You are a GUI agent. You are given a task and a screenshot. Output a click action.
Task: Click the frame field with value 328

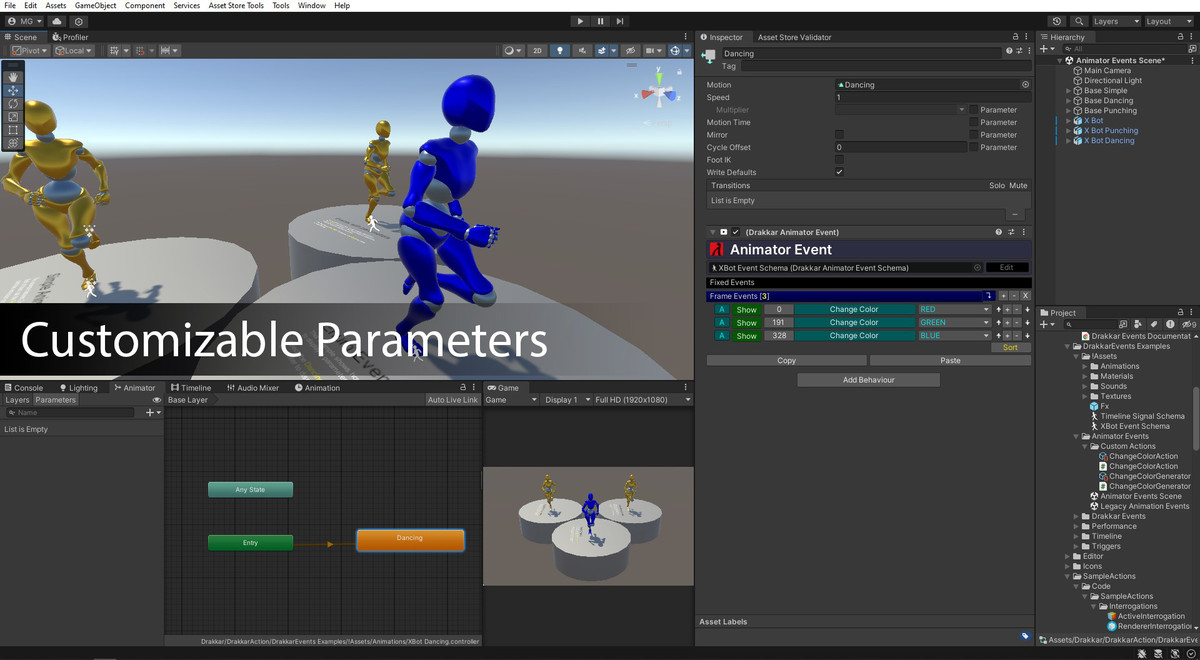click(x=778, y=336)
